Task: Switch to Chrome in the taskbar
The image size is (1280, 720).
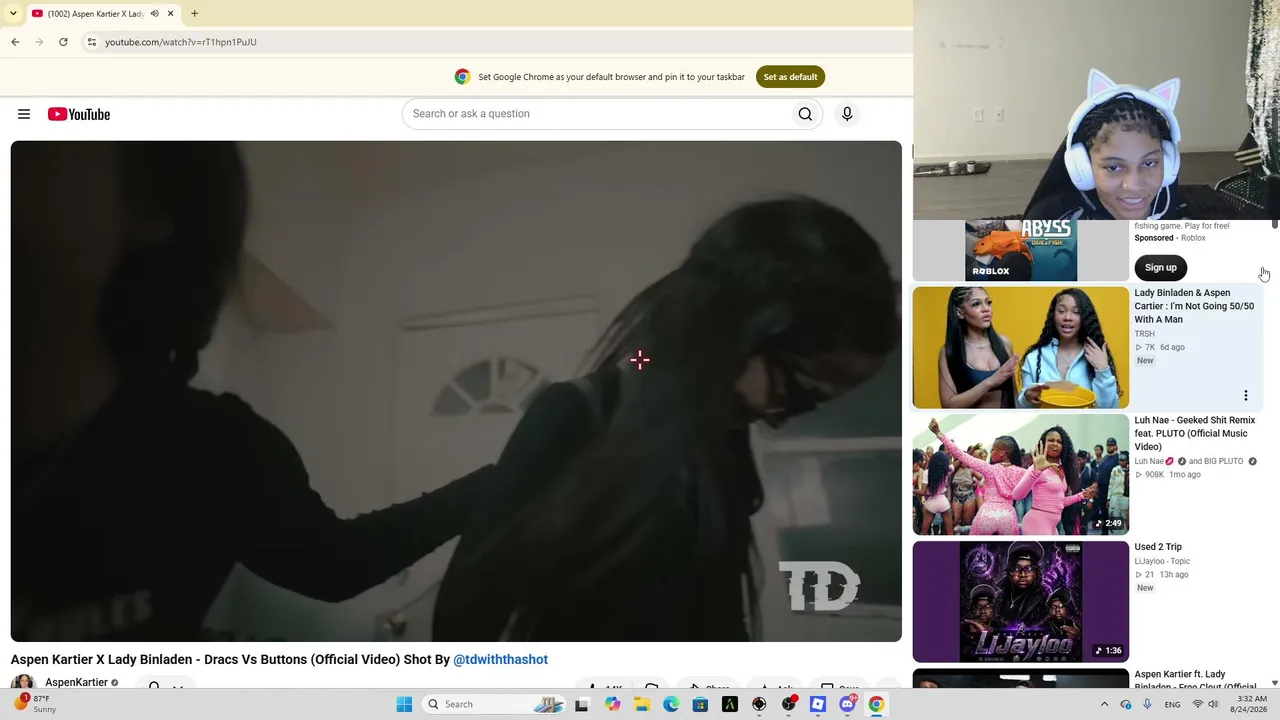Action: [x=876, y=704]
